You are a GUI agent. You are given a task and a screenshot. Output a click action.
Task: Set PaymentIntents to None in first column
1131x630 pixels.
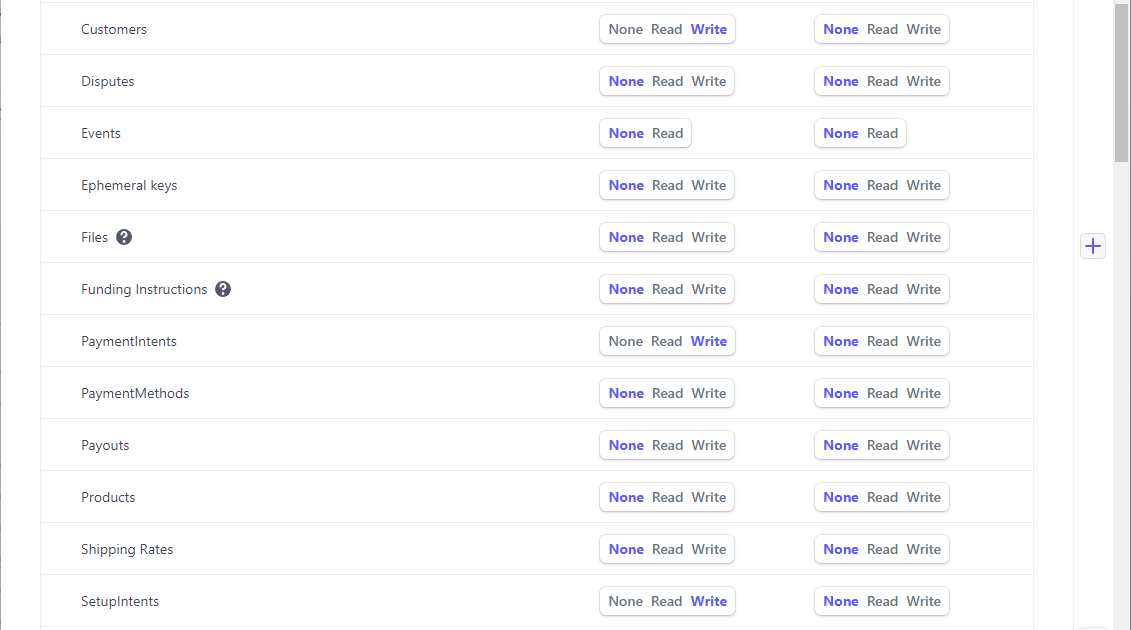pyautogui.click(x=625, y=341)
